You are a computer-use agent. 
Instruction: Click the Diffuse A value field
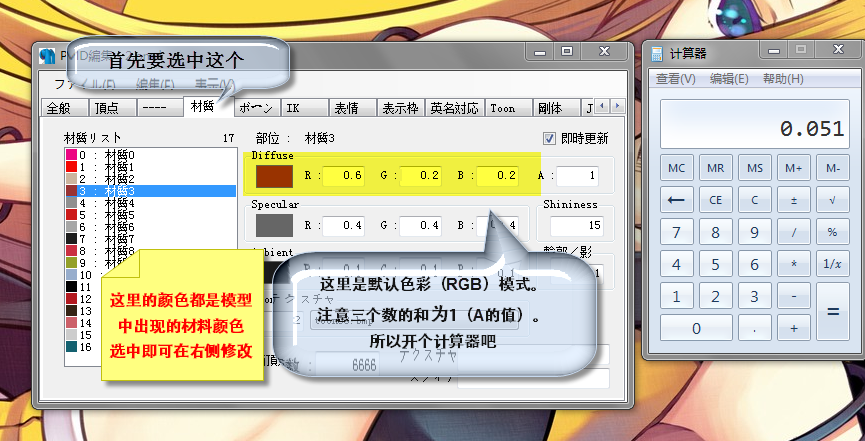coord(578,176)
